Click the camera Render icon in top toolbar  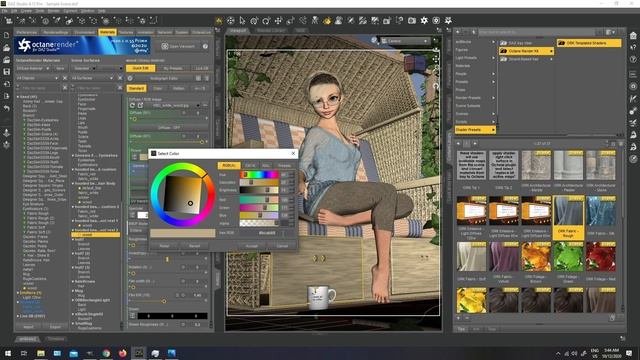[412, 20]
